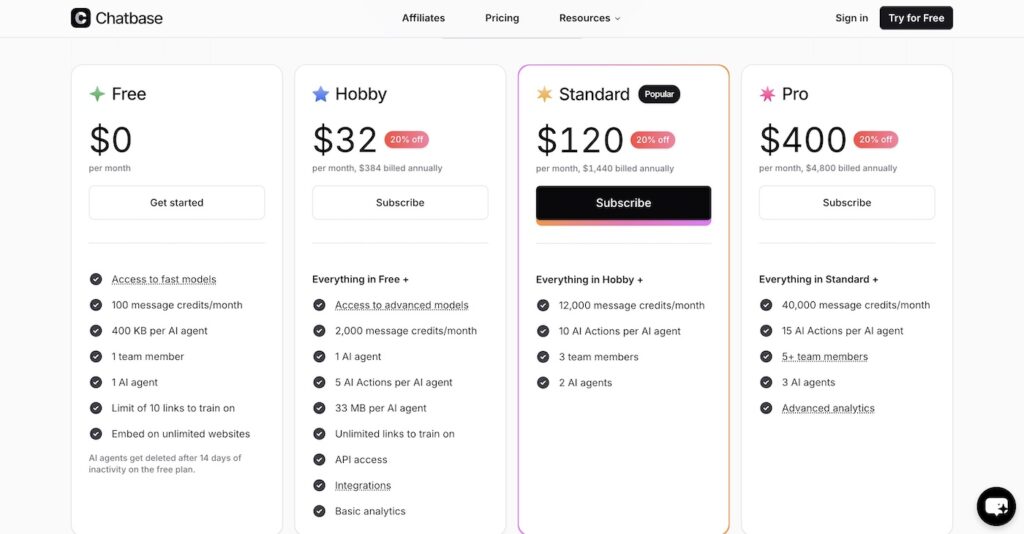
Task: Click the blue Hobby plan star icon
Action: point(321,94)
